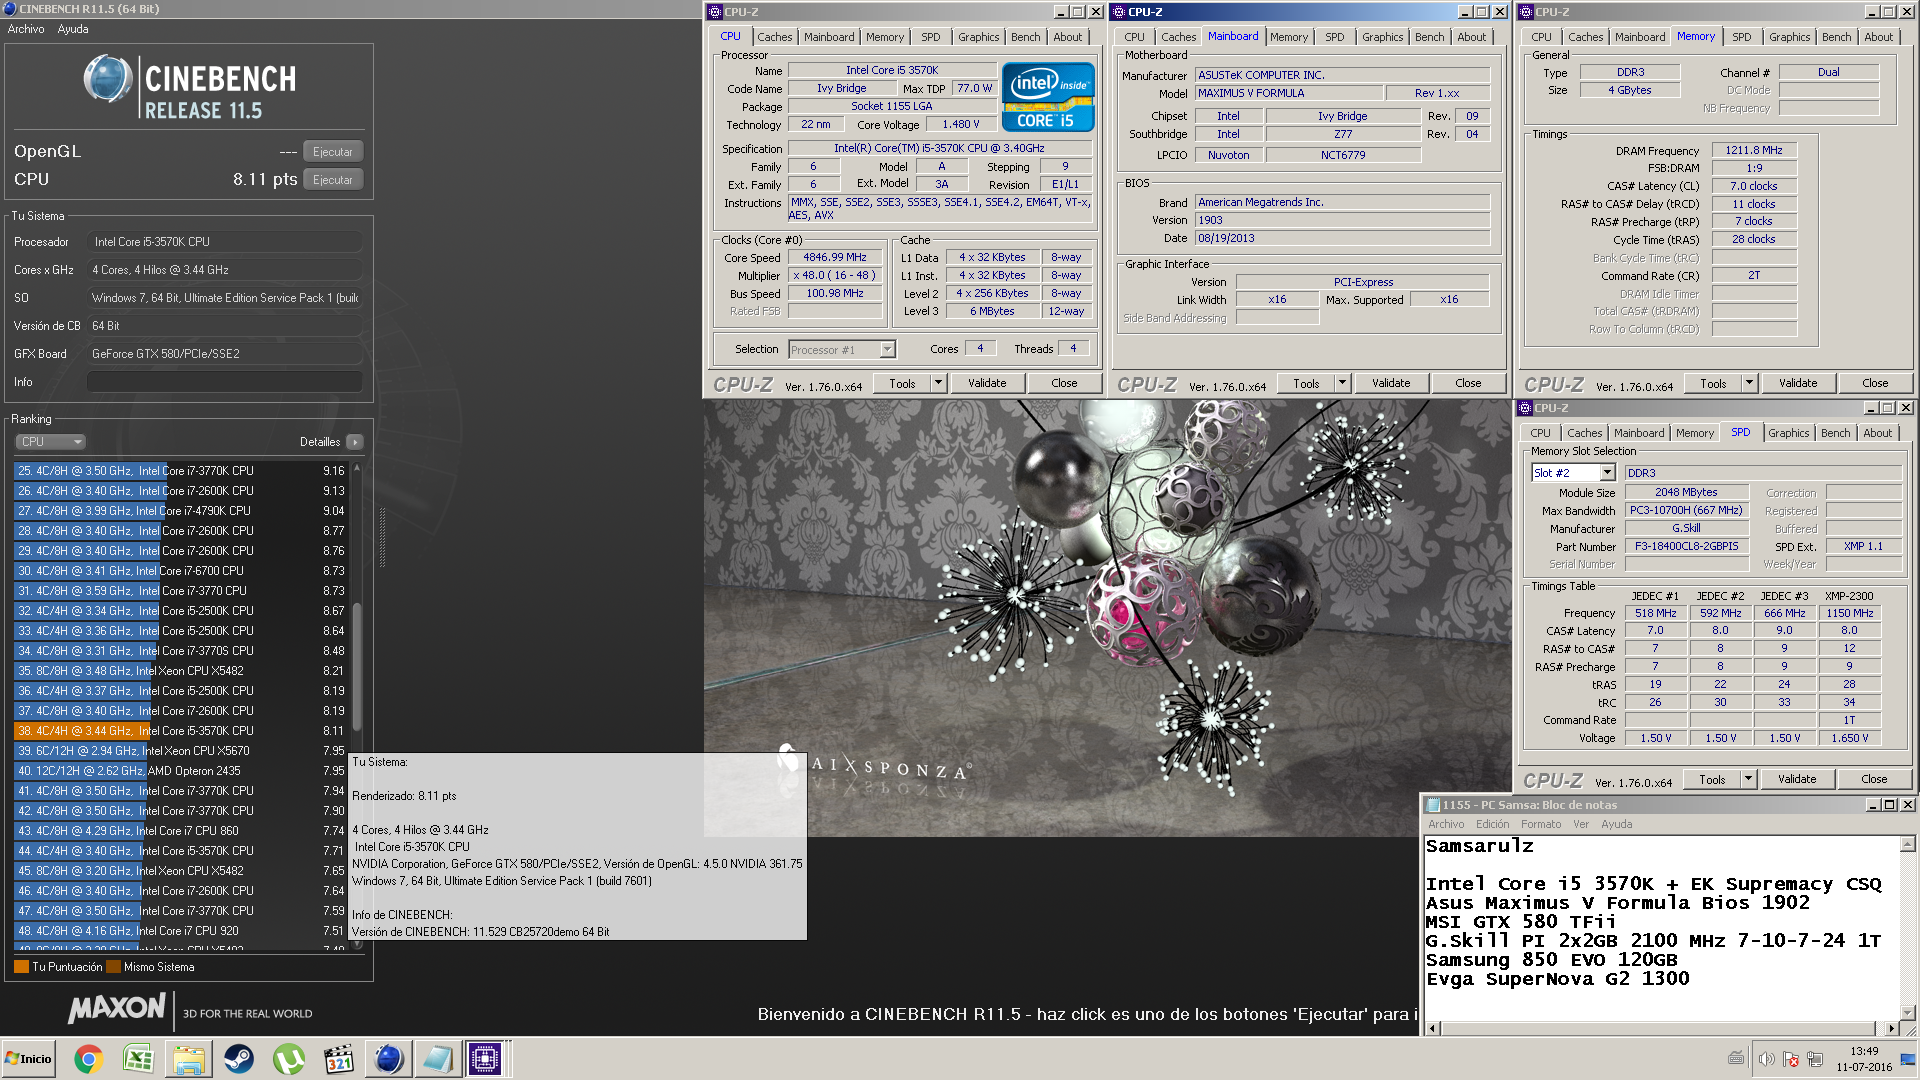Switch to Graphics tab in Memory window

[x=1789, y=37]
